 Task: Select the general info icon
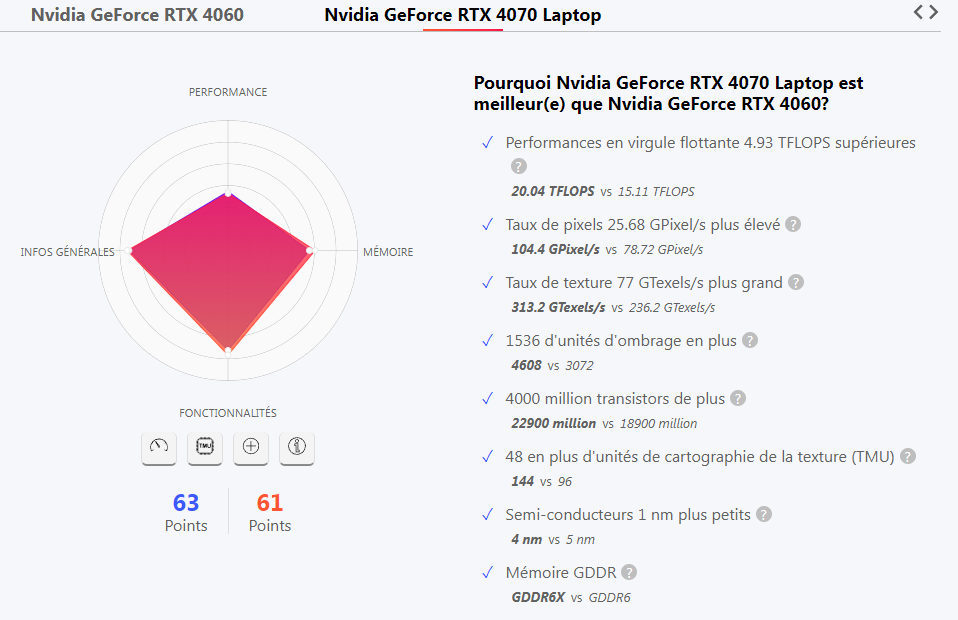tap(297, 448)
